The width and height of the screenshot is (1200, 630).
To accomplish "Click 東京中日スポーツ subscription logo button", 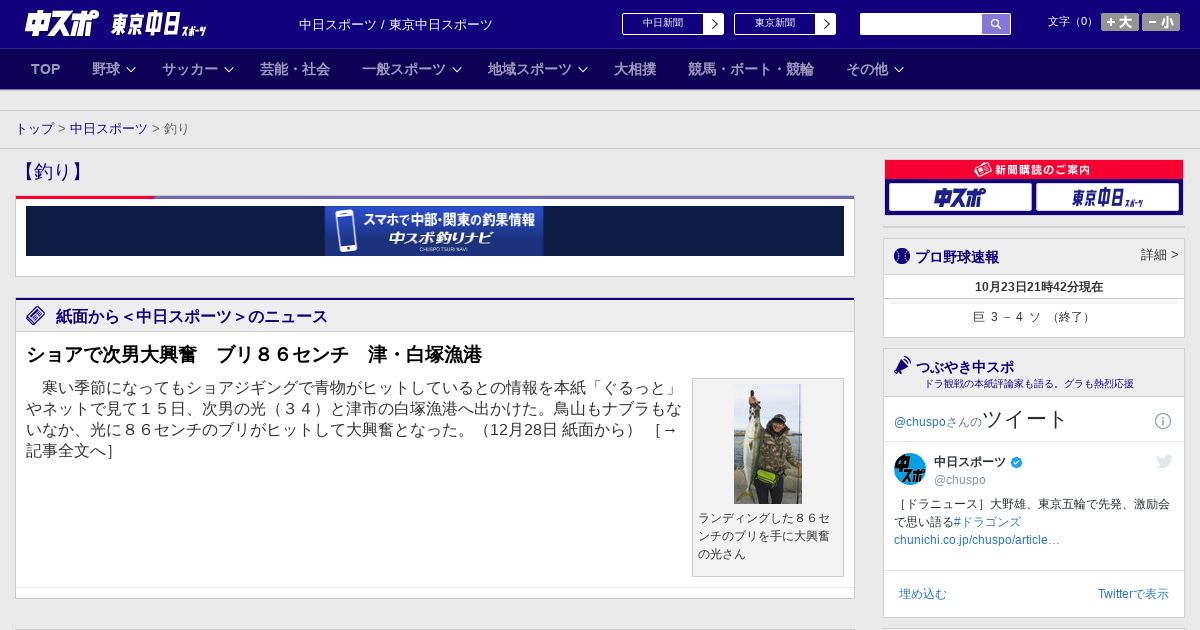I will [1107, 197].
